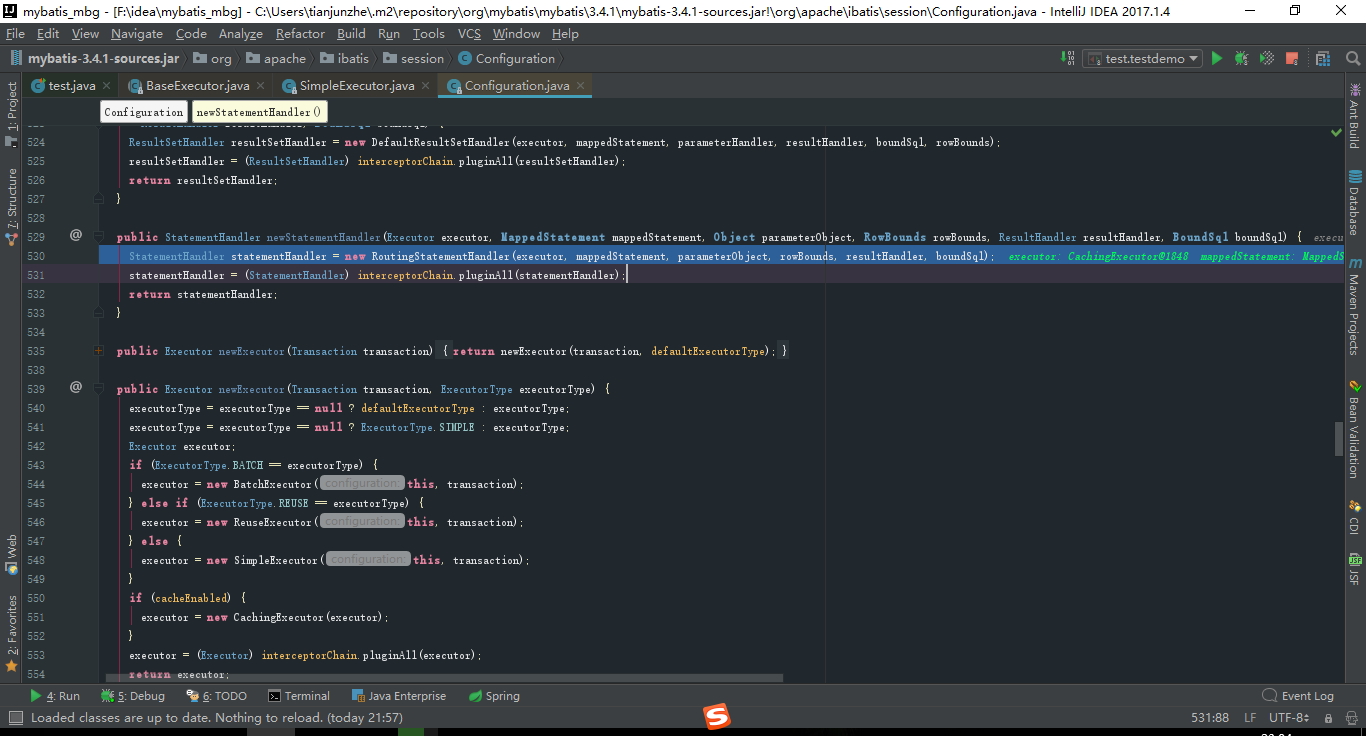Stop the running process with red square icon
This screenshot has height=736, width=1366.
click(1291, 58)
